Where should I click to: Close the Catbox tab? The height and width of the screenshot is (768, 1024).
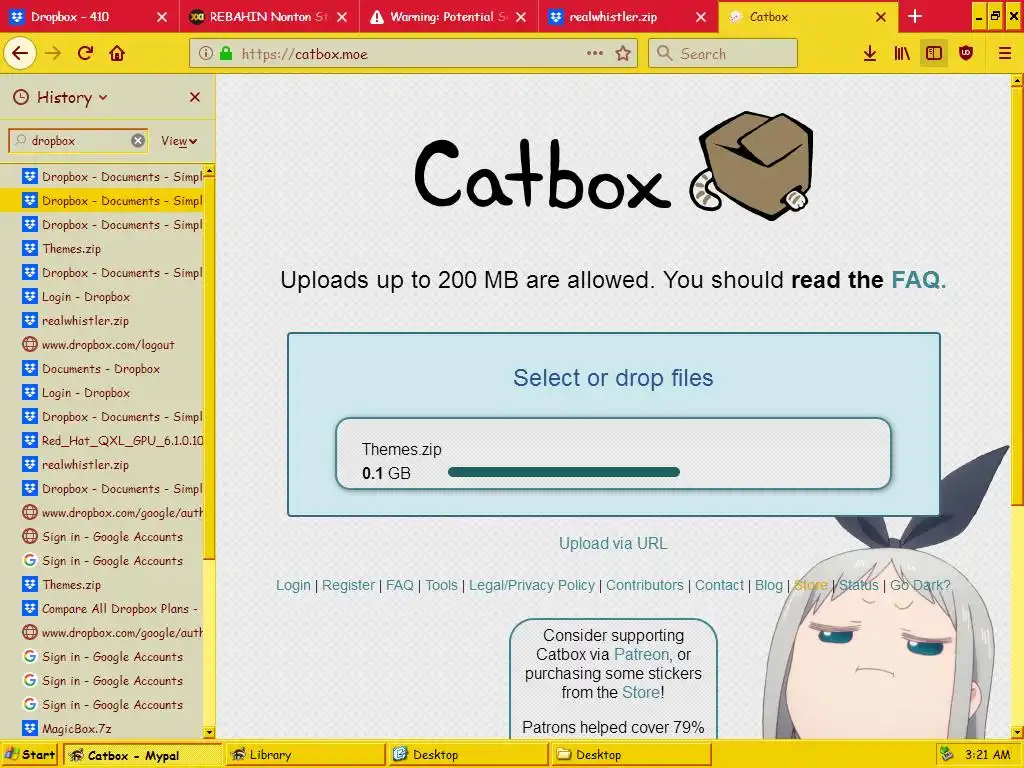pos(880,17)
